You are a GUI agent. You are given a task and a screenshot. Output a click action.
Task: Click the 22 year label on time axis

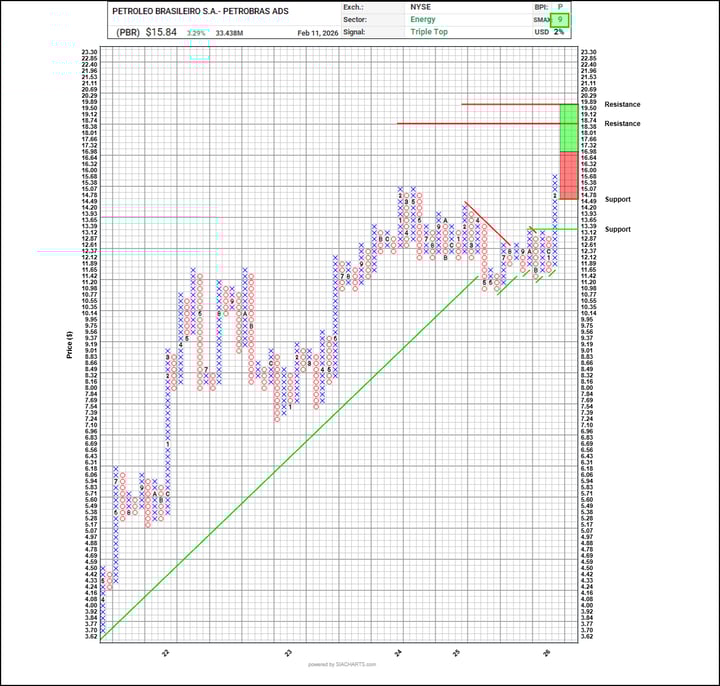(166, 652)
